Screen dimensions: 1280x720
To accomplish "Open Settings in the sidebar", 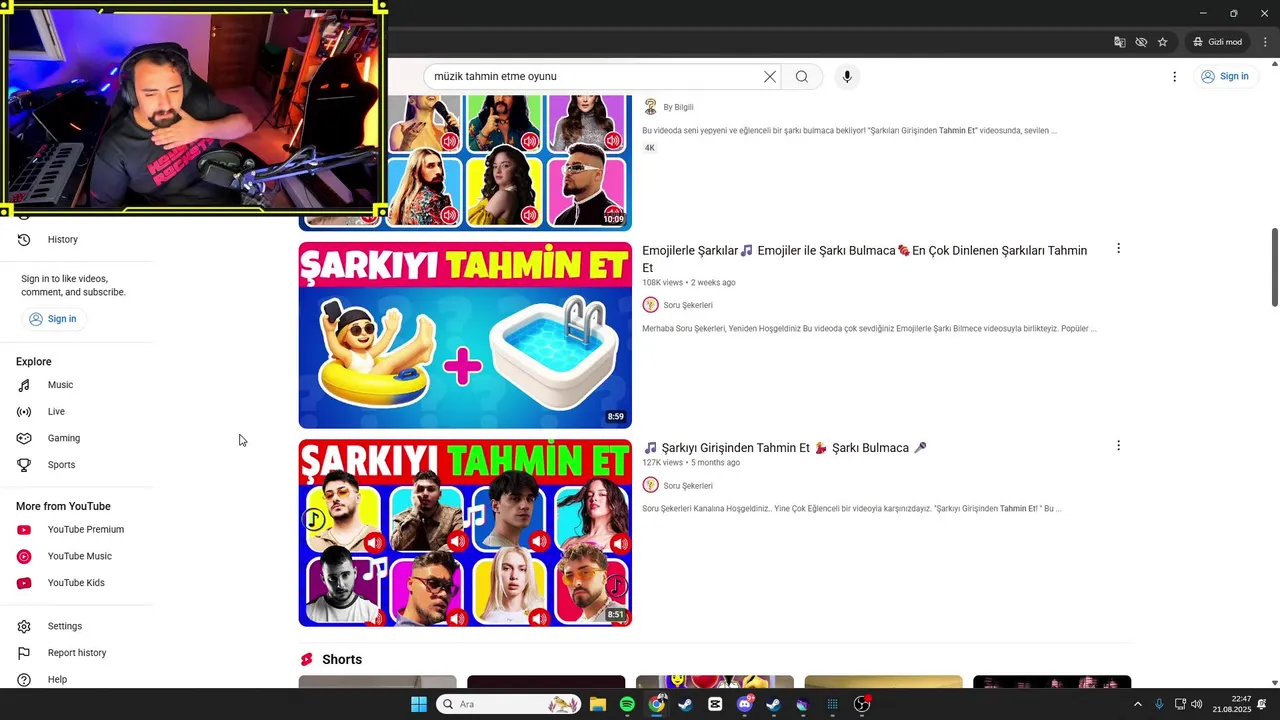I will tap(64, 626).
